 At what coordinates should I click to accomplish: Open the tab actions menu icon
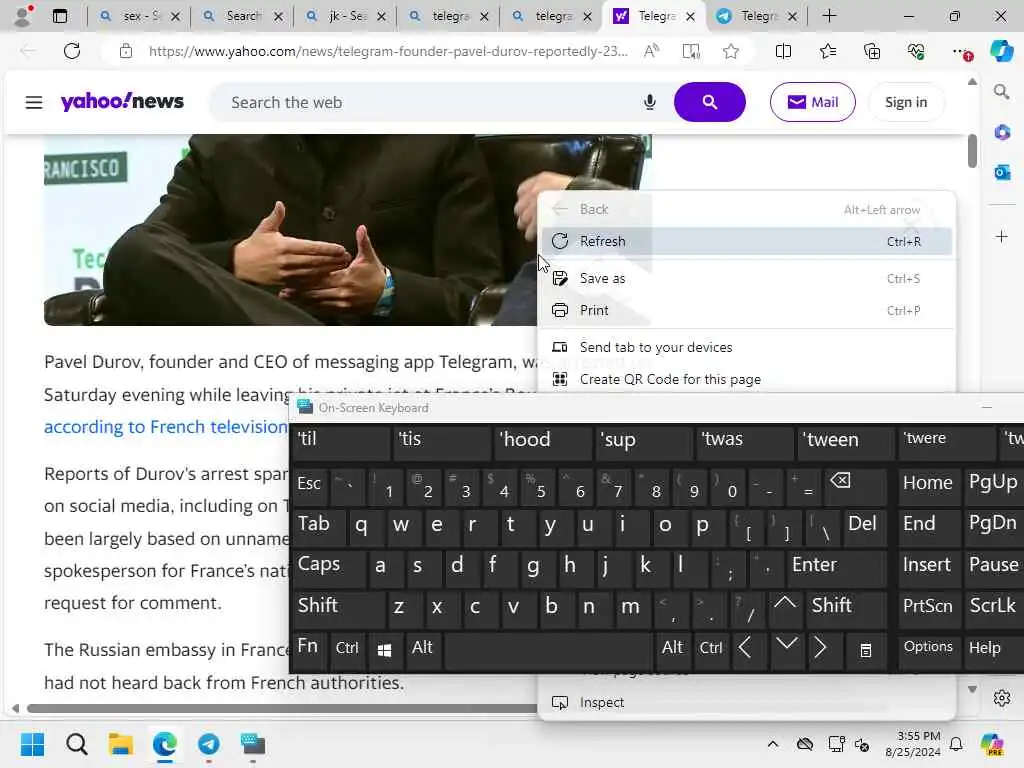(x=59, y=16)
